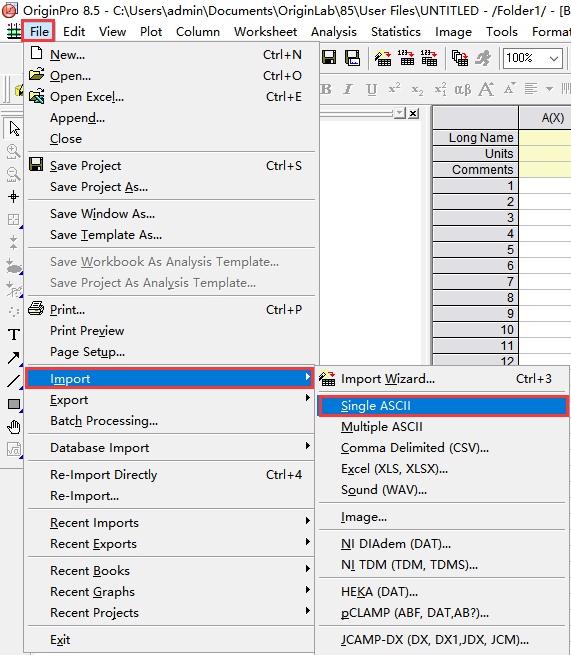This screenshot has width=571, height=655.
Task: Click the Save Project toolbar icon
Action: click(329, 58)
